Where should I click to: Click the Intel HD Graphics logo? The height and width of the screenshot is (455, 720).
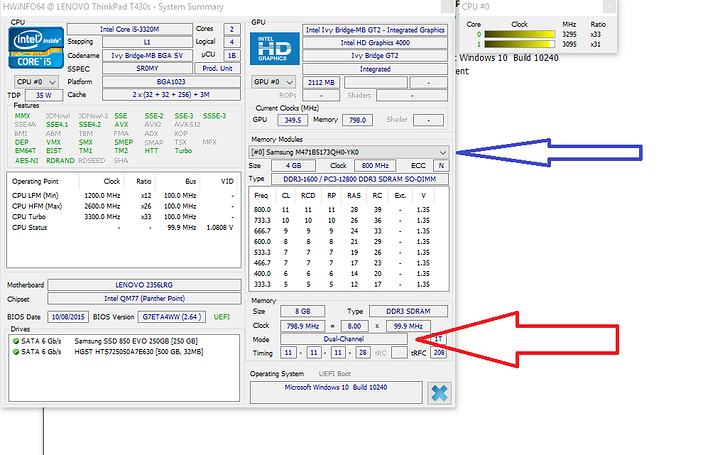[x=271, y=50]
